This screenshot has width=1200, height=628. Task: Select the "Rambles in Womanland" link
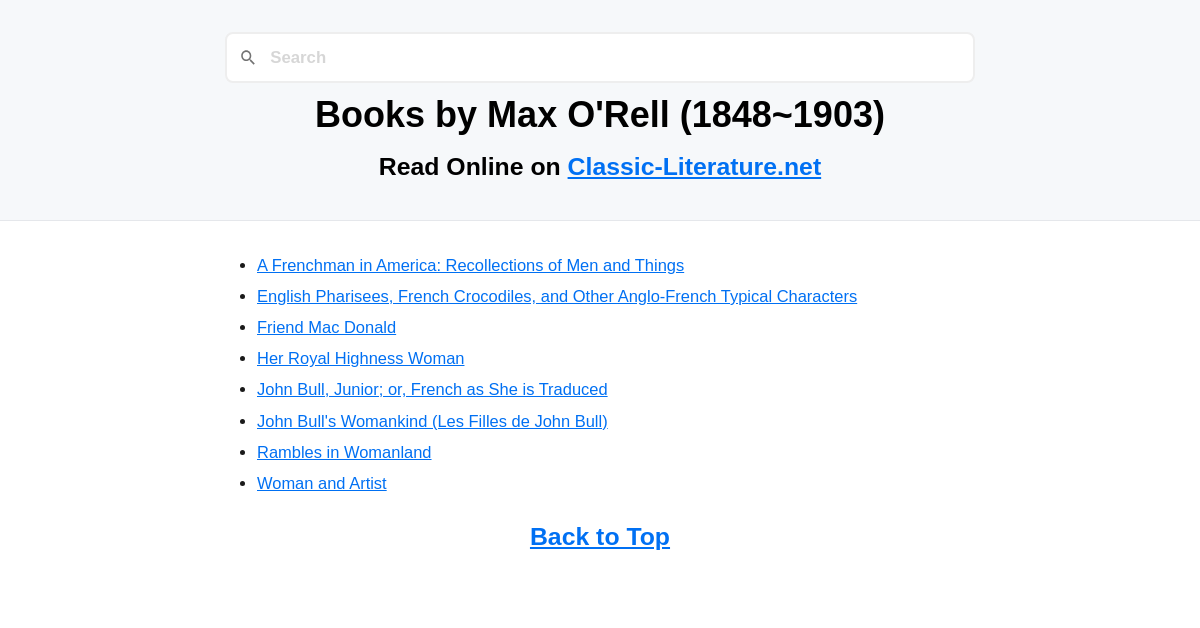click(344, 452)
